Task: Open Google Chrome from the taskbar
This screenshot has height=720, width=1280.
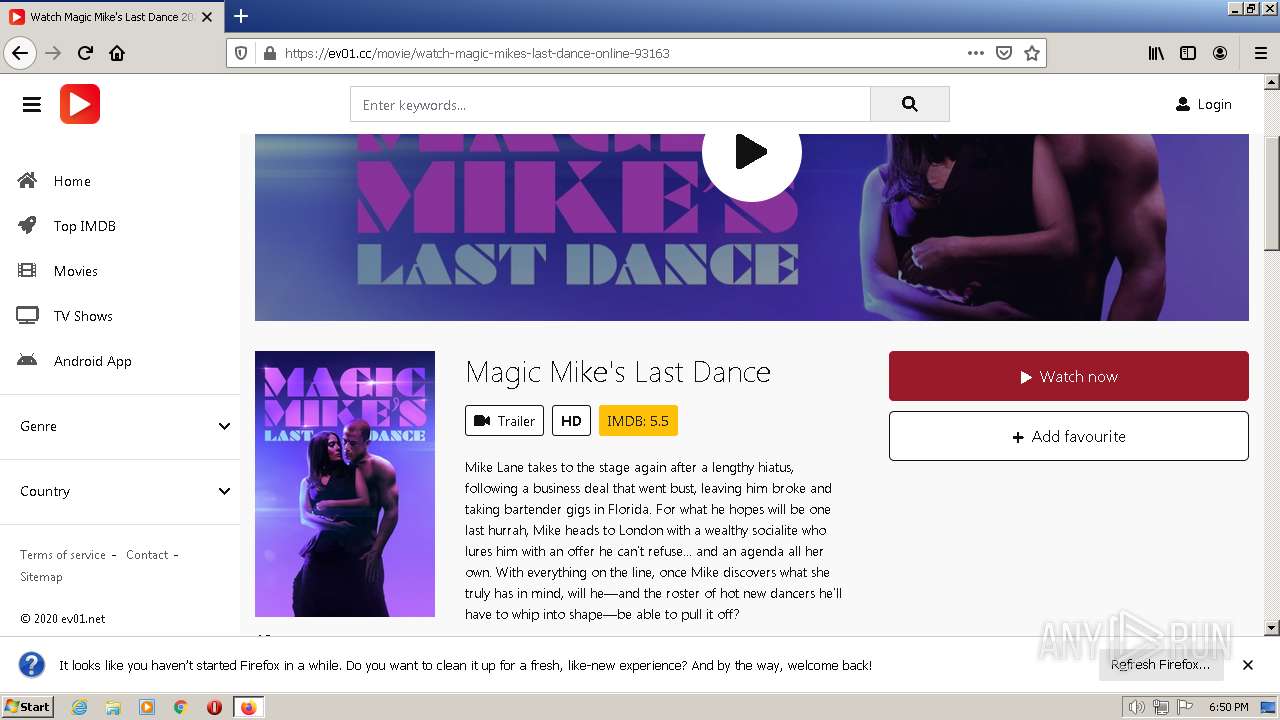Action: [181, 707]
